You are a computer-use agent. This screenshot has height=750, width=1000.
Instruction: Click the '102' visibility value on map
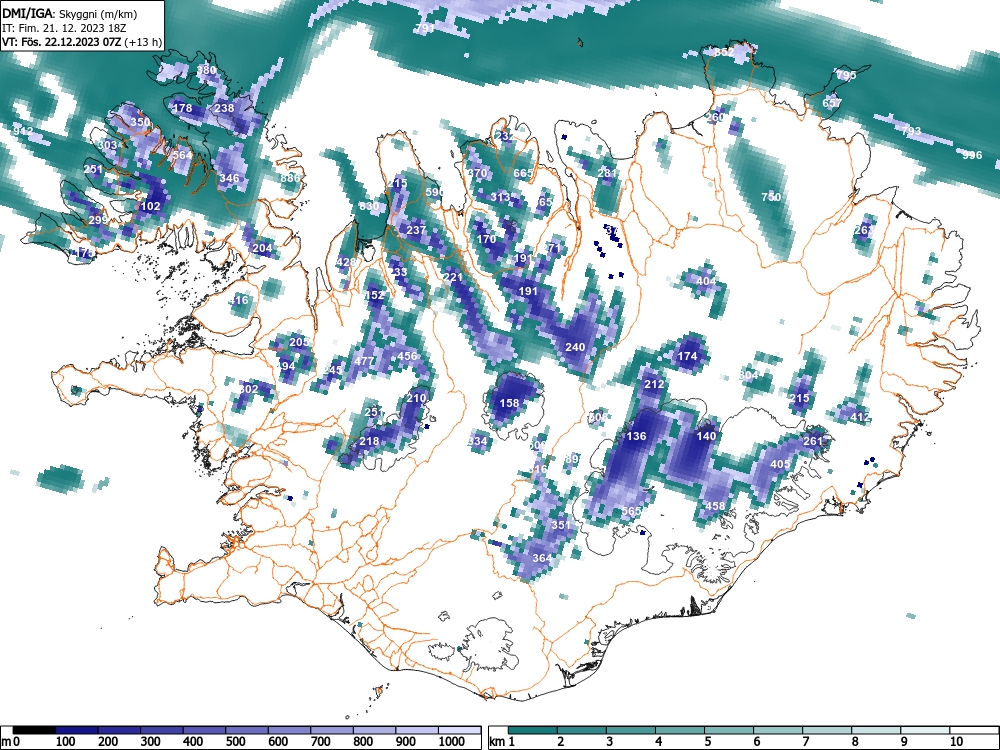151,206
